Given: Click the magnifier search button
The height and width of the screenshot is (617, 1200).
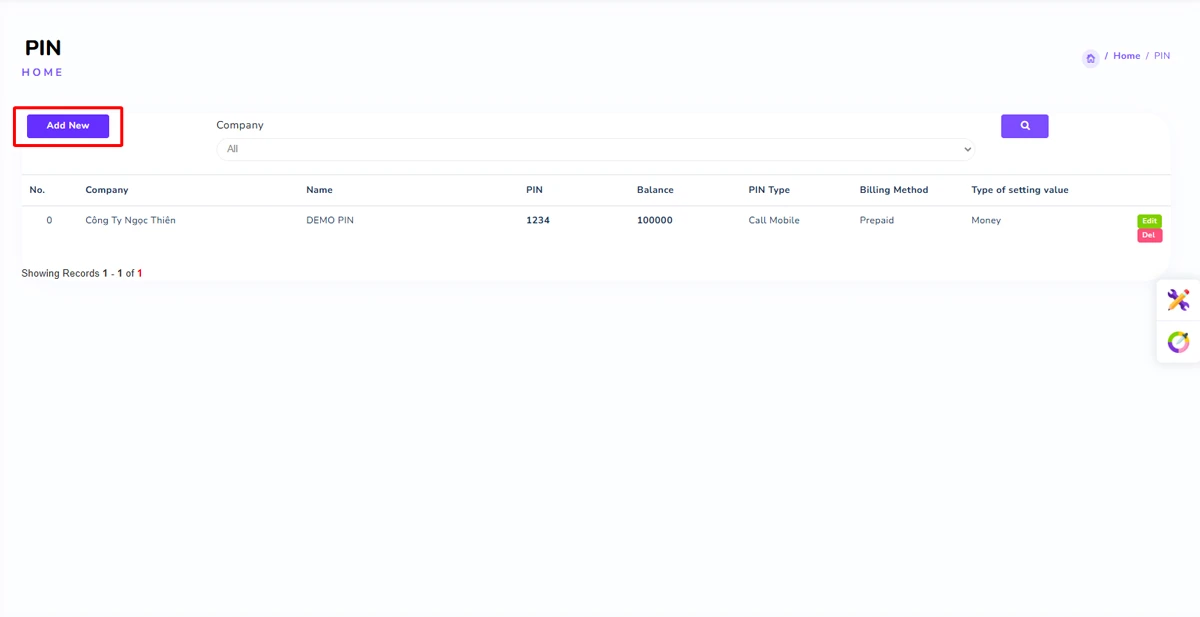Looking at the screenshot, I should (1024, 126).
